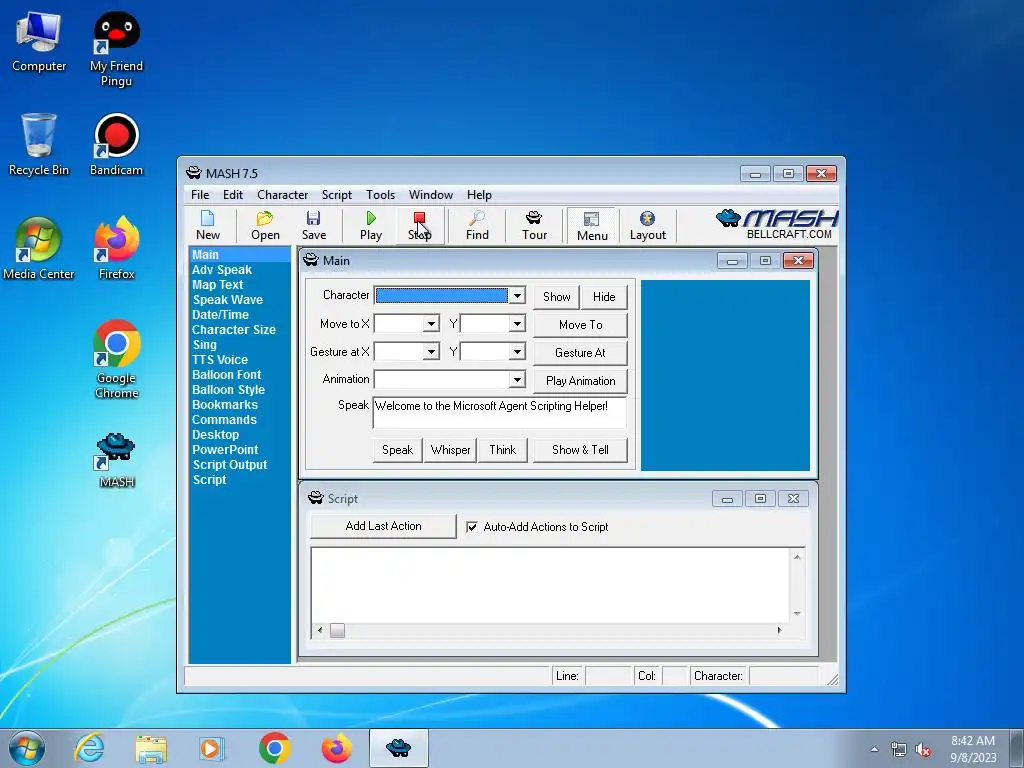The width and height of the screenshot is (1024, 768).
Task: Click the Layout toolbar icon
Action: click(x=647, y=226)
